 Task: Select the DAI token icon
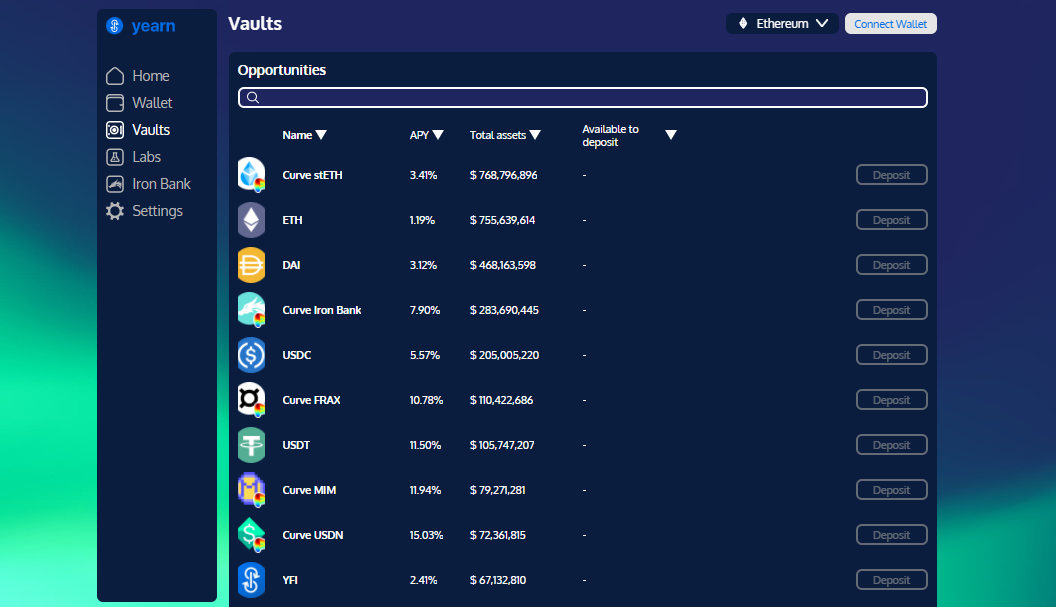pos(251,265)
